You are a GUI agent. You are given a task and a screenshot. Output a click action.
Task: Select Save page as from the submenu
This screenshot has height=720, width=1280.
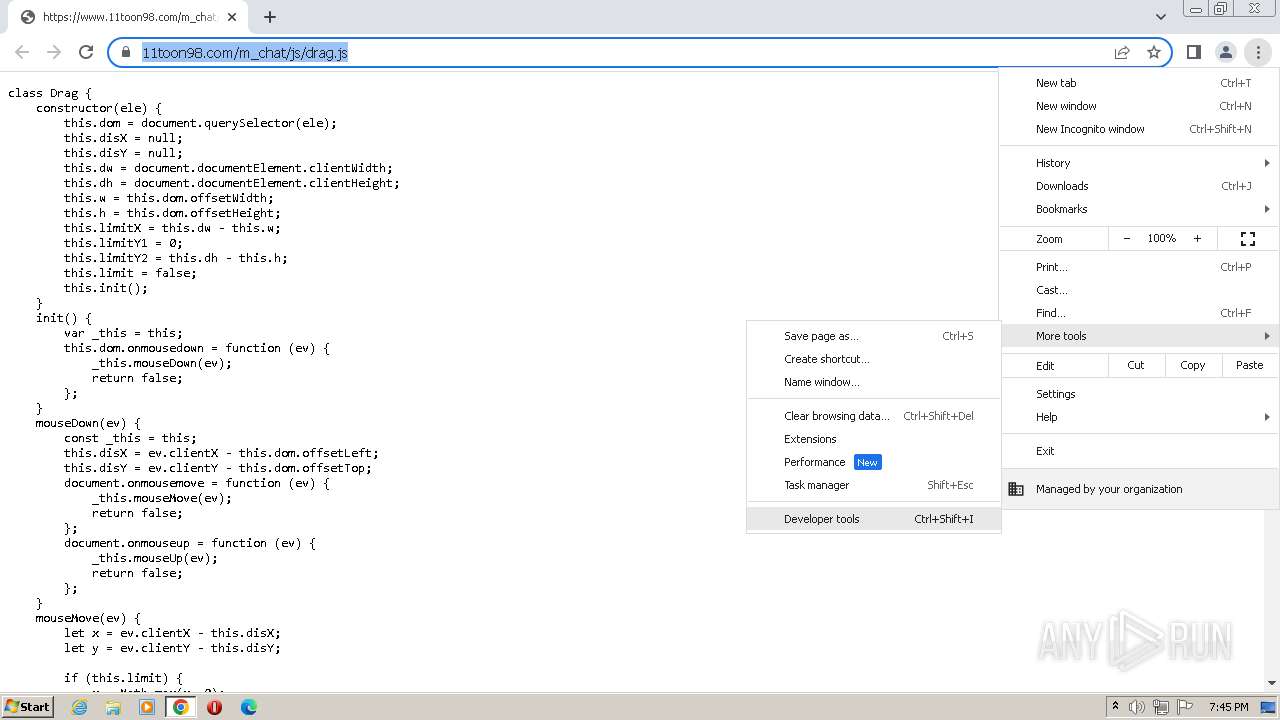[x=873, y=336]
